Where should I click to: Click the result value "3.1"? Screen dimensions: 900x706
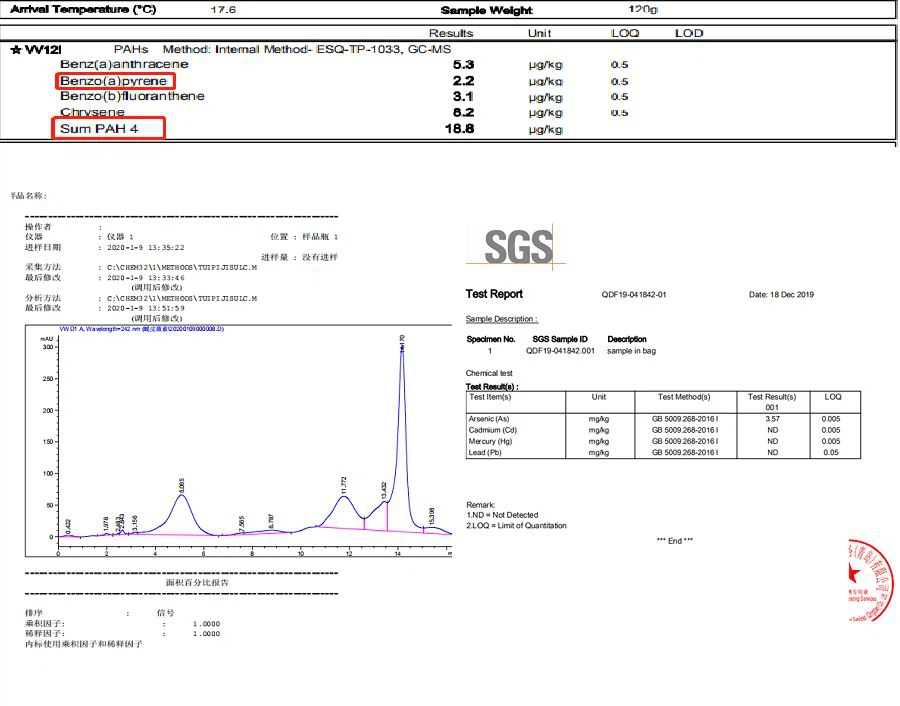tap(463, 96)
